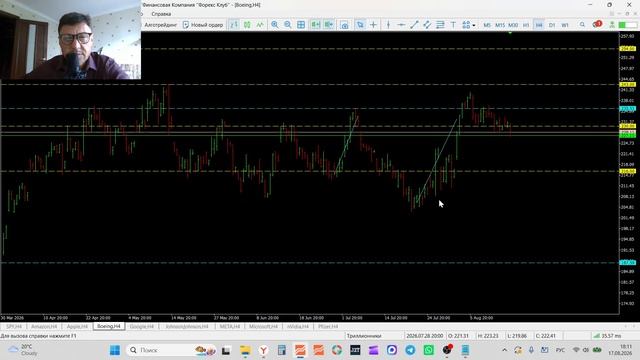The height and width of the screenshot is (360, 640).
Task: Zoom in on the chart
Action: [x=275, y=25]
